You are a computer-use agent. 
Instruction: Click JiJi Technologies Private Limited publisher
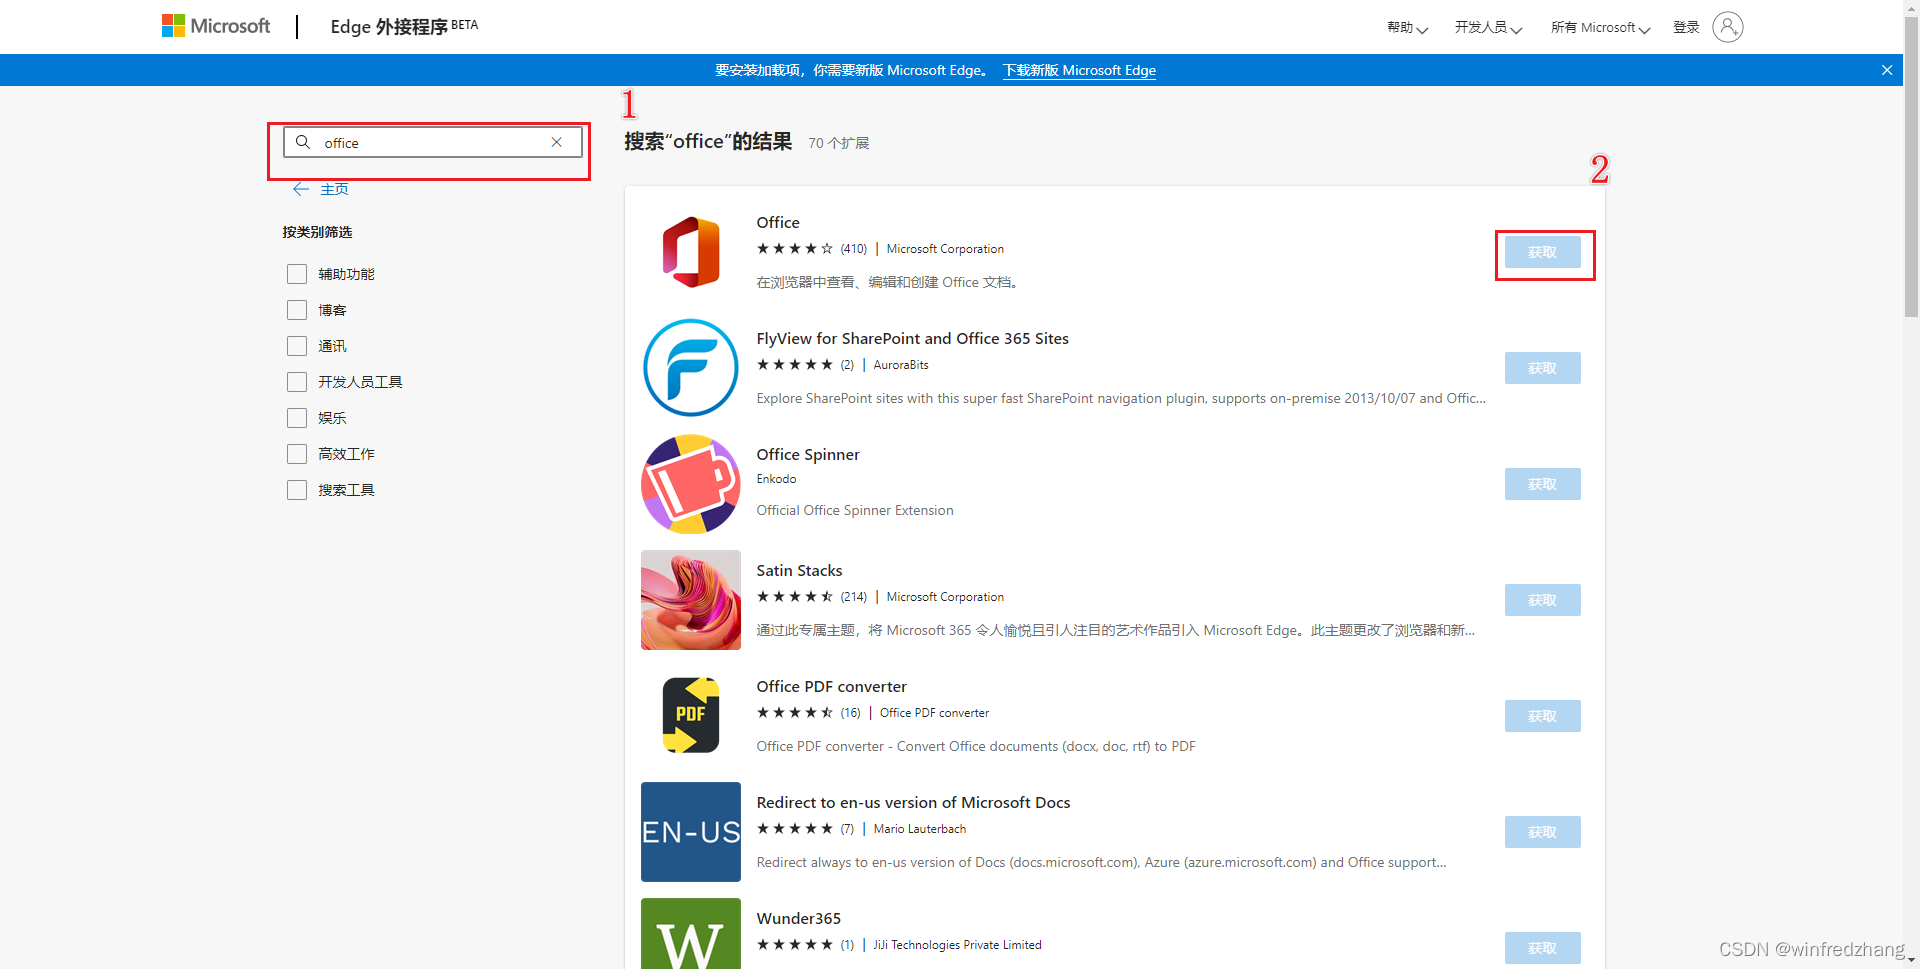(957, 945)
